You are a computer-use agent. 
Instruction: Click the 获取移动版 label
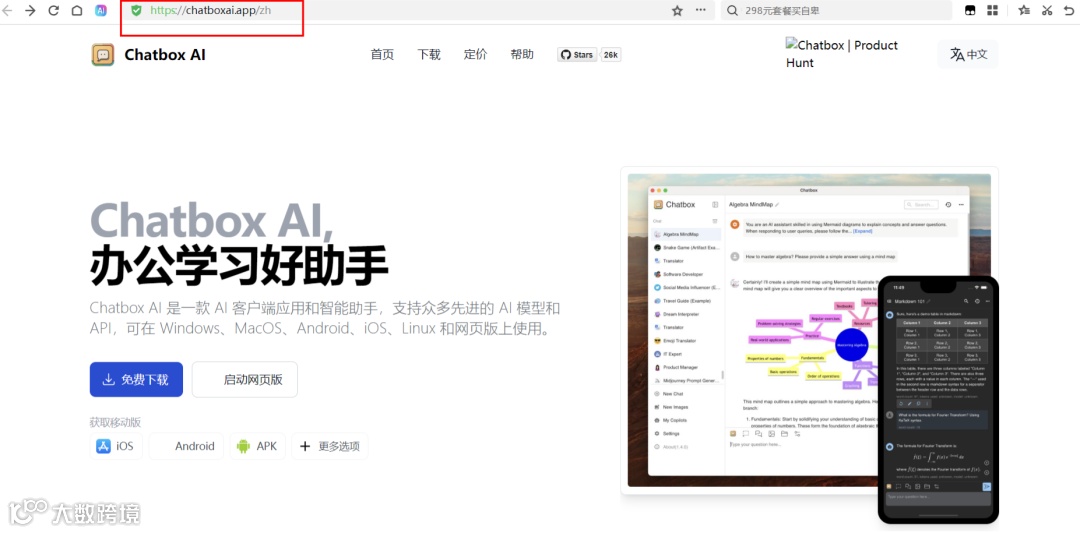[x=115, y=422]
